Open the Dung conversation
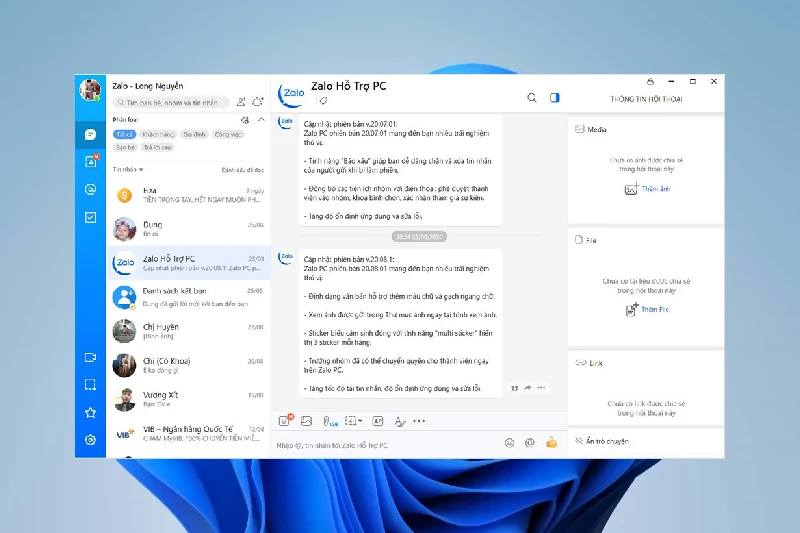 tap(188, 229)
